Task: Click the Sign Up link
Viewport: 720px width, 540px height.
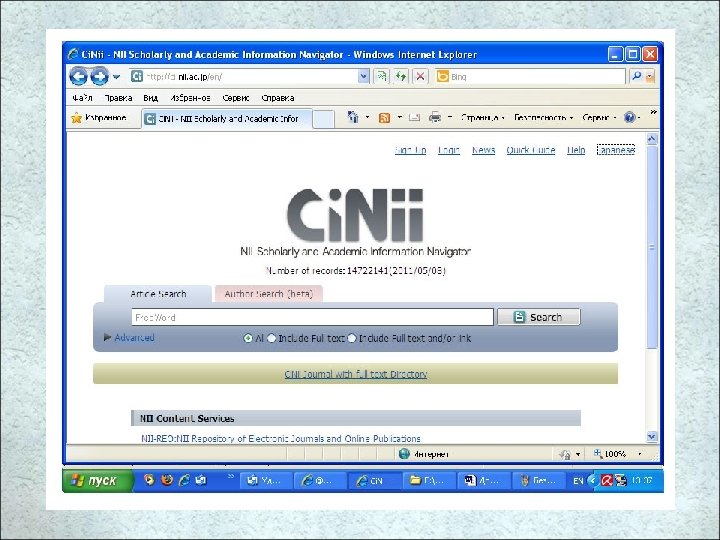Action: (x=411, y=150)
